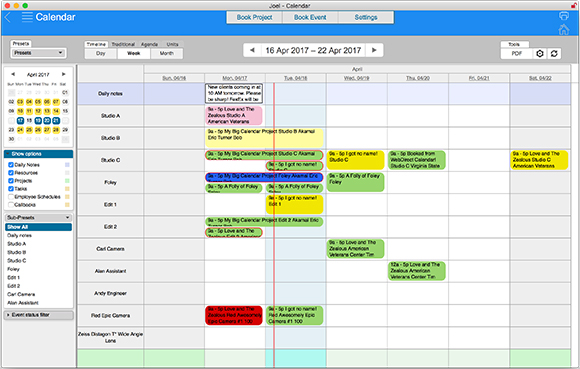Screen dimensions: 580x369
Task: Open Saturday Studio C yellow event
Action: tap(539, 160)
